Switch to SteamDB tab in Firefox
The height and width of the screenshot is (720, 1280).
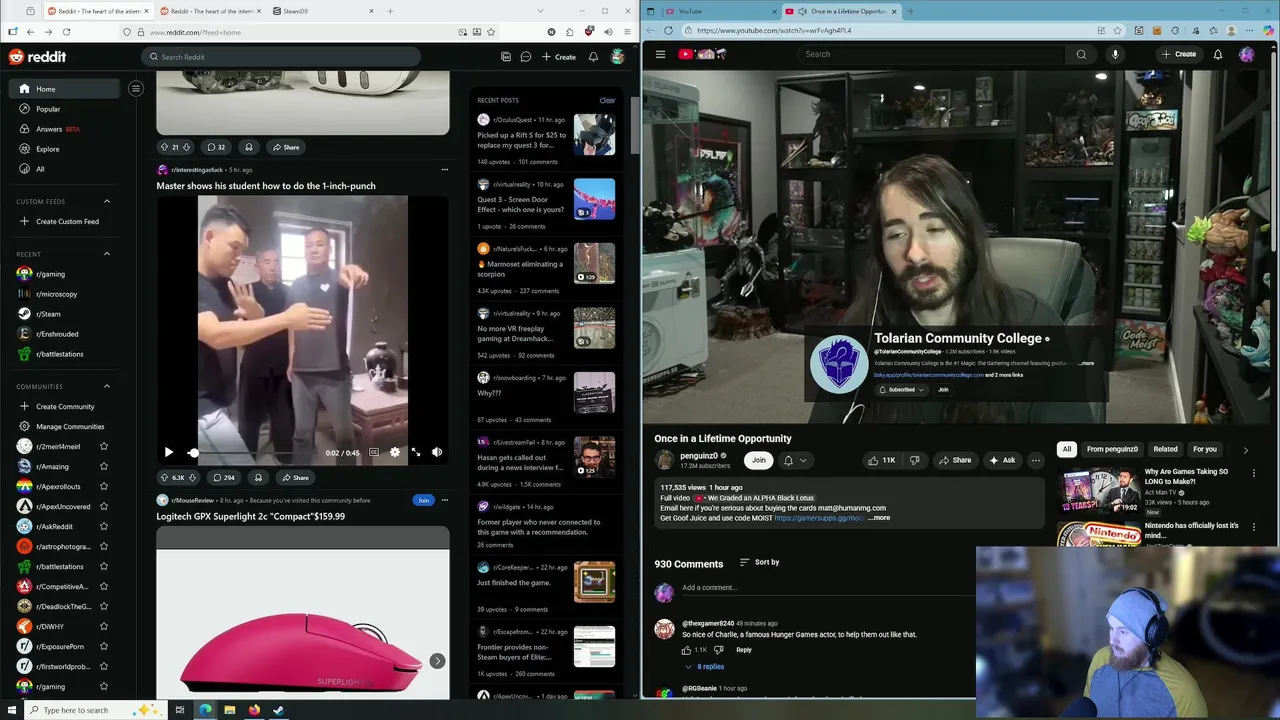pos(325,11)
